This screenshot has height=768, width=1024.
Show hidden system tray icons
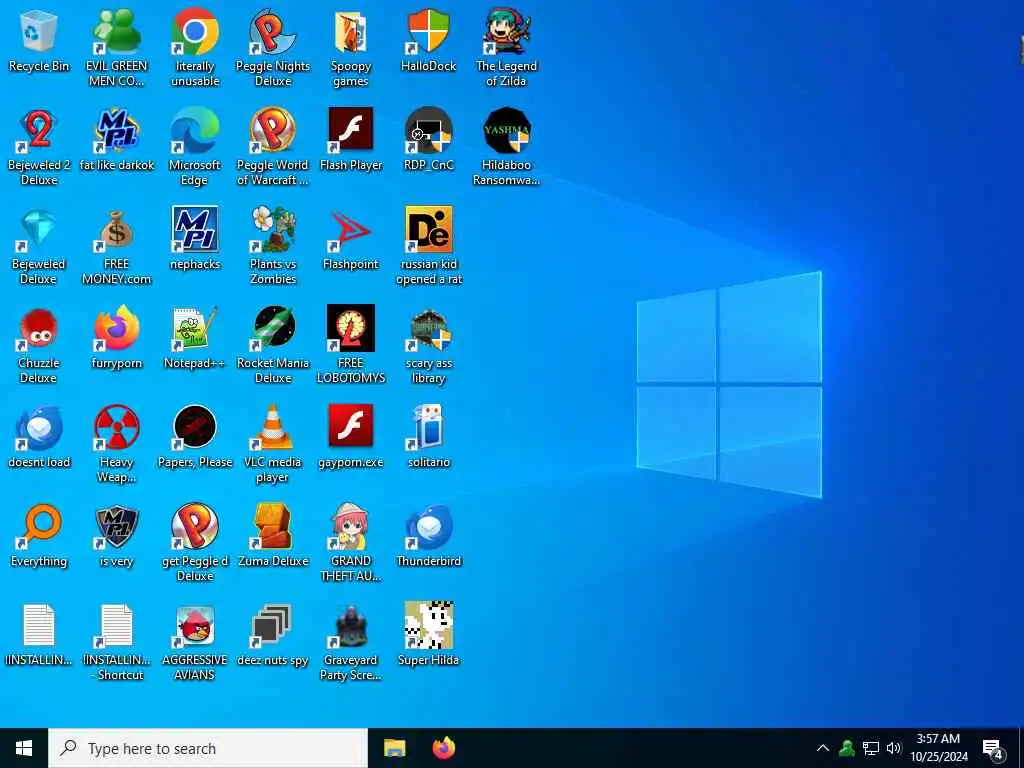(x=823, y=748)
